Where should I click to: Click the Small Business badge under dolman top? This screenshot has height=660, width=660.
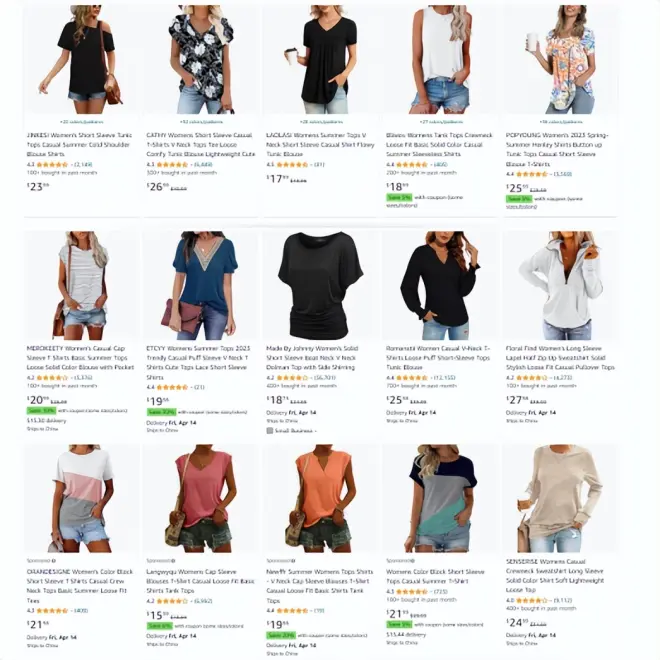(291, 431)
